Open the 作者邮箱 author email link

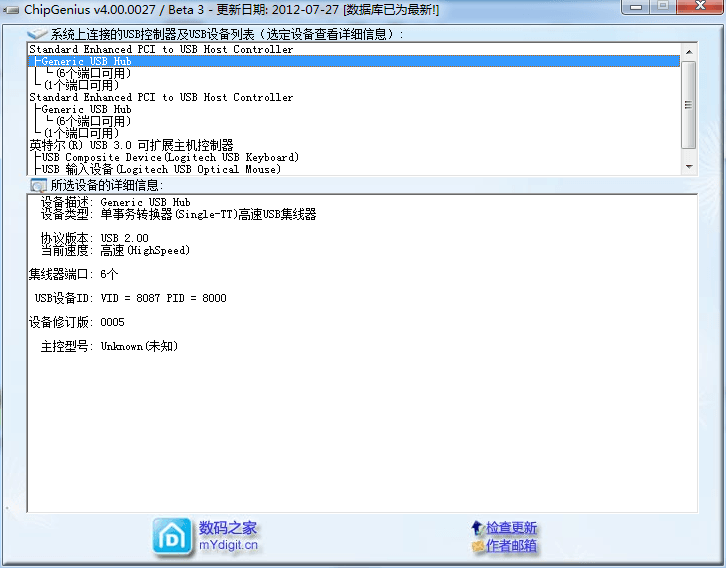[511, 546]
